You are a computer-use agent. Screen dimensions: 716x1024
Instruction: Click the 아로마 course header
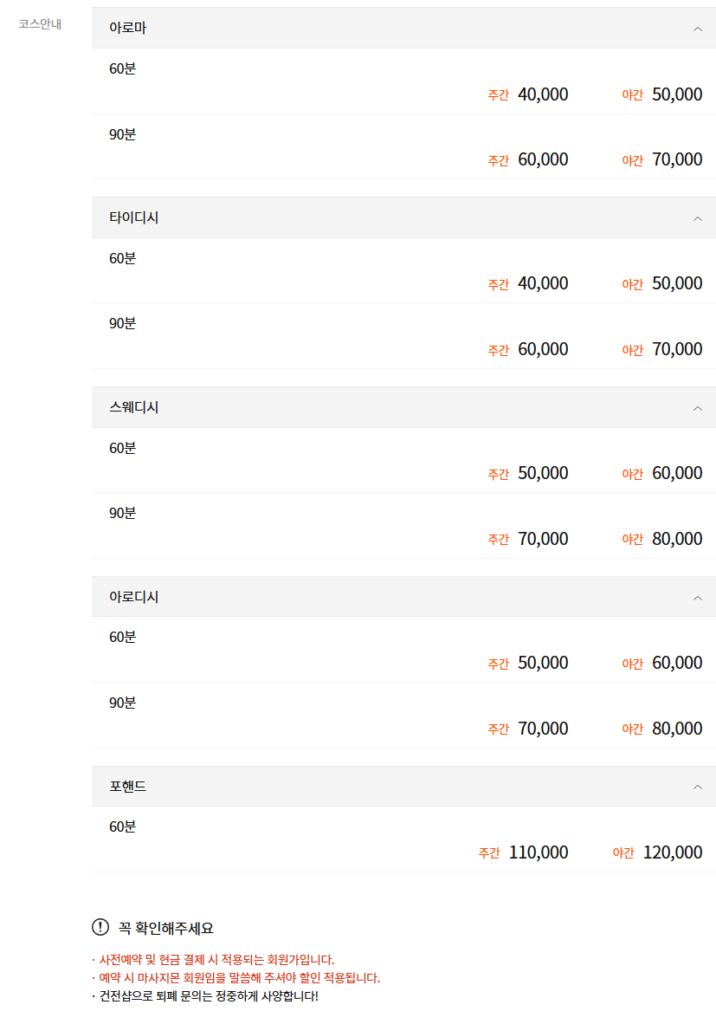128,28
